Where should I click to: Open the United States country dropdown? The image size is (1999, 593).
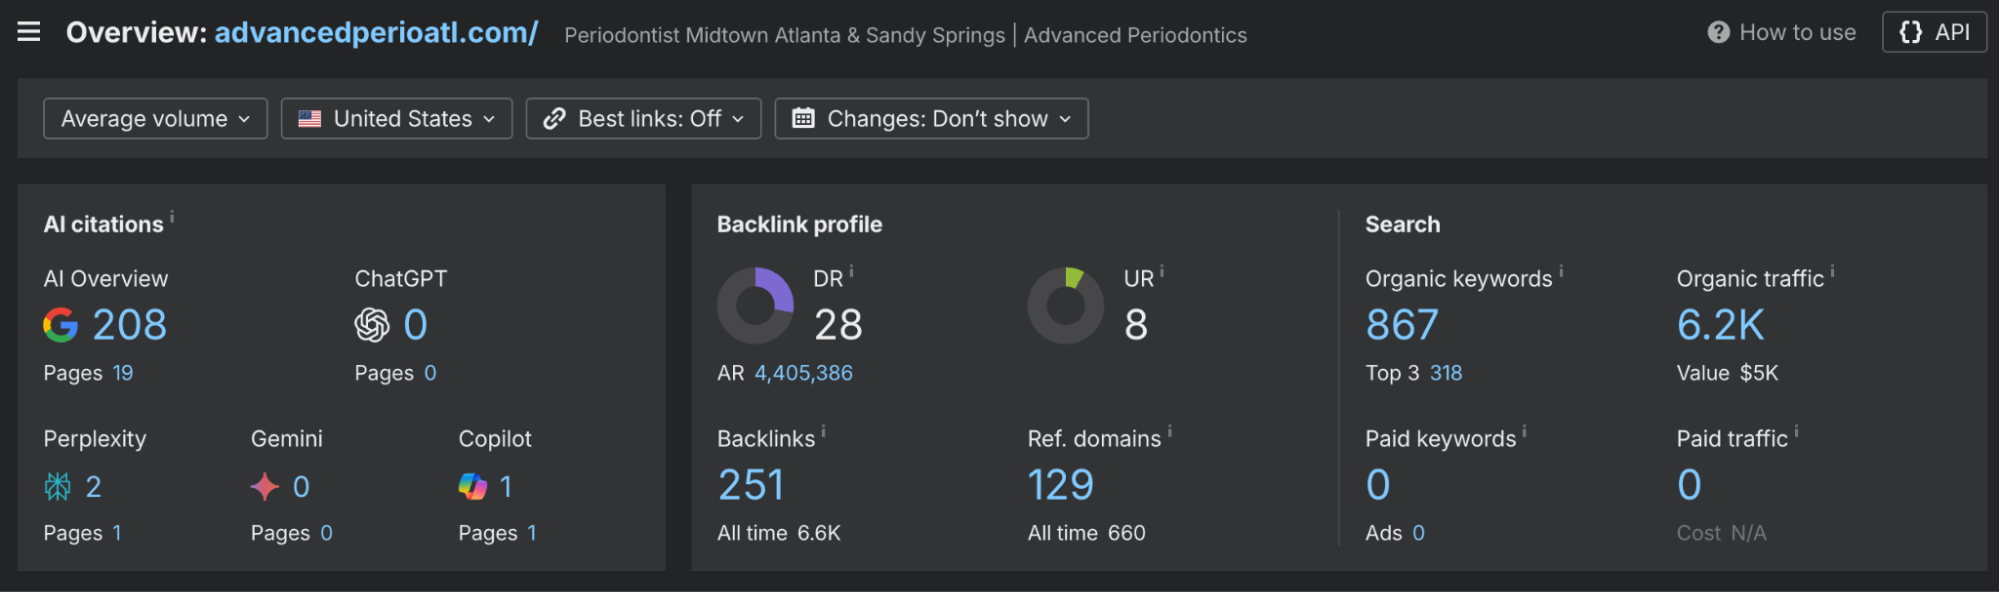(397, 119)
